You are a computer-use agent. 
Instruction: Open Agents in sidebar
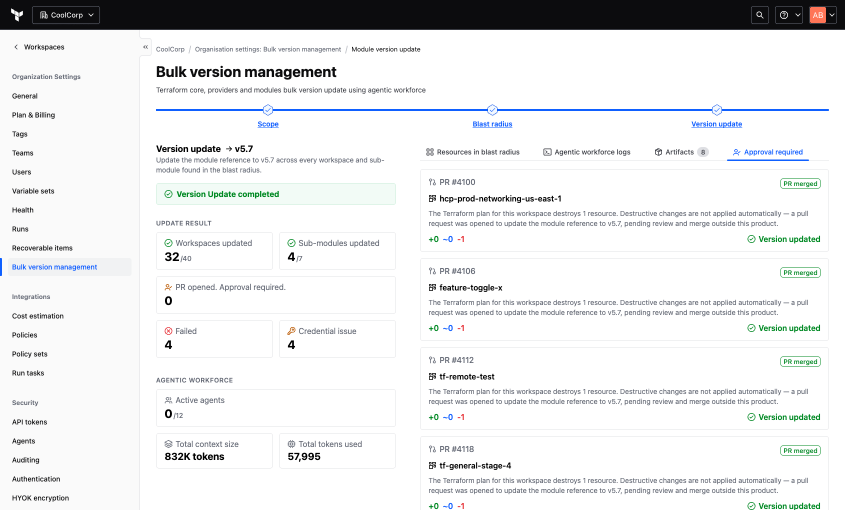click(x=23, y=441)
